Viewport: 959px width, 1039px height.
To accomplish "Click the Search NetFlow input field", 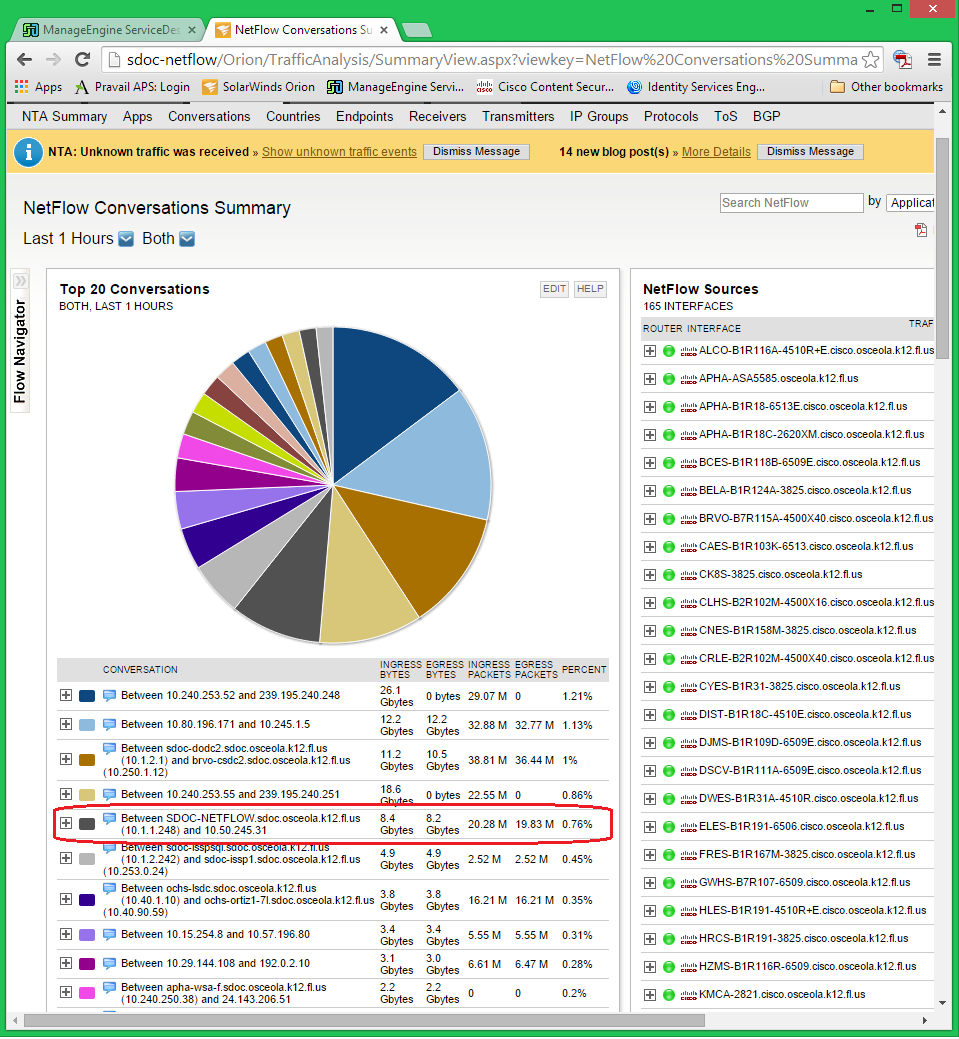I will point(791,203).
